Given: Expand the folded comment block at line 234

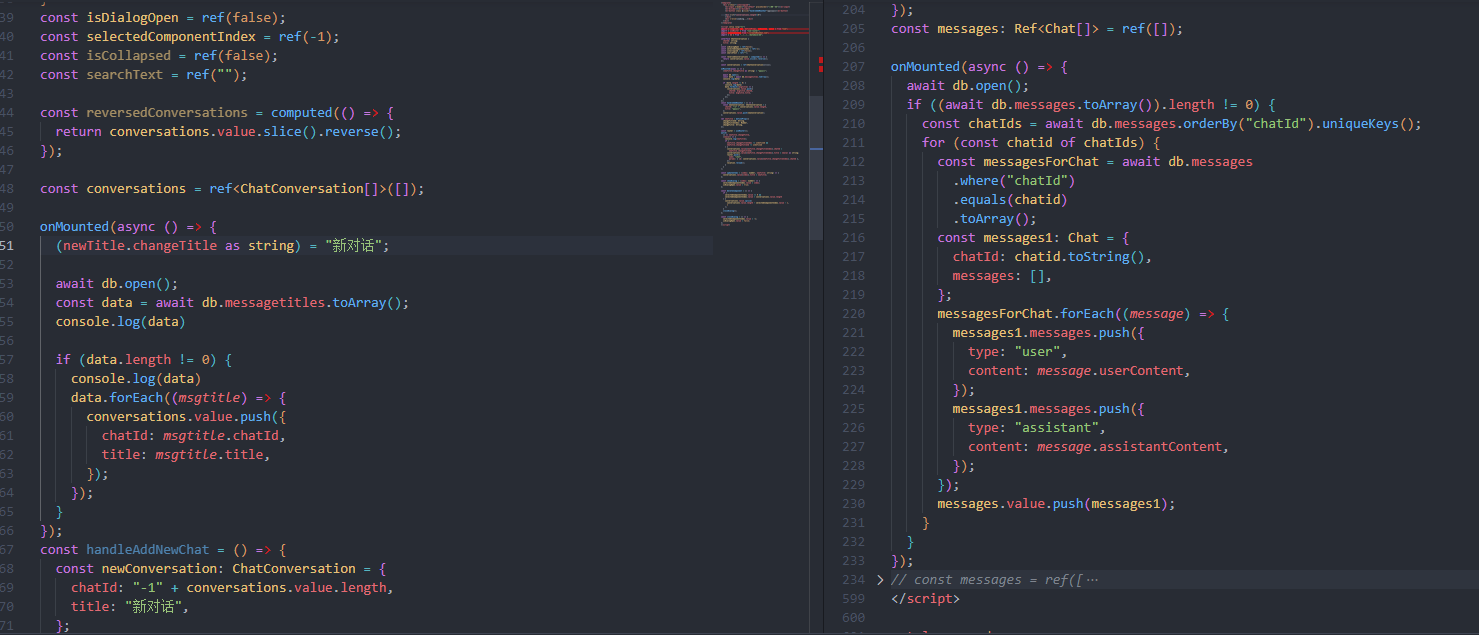Looking at the screenshot, I should [880, 580].
